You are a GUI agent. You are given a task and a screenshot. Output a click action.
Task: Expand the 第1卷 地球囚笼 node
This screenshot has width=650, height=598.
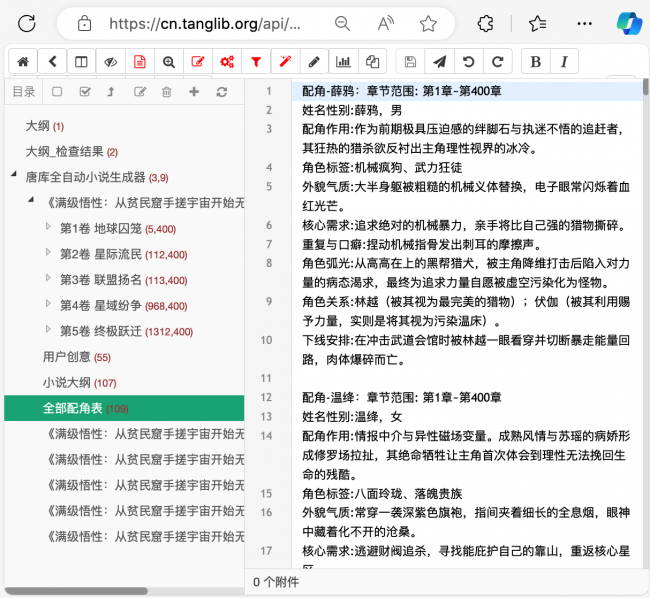click(48, 228)
